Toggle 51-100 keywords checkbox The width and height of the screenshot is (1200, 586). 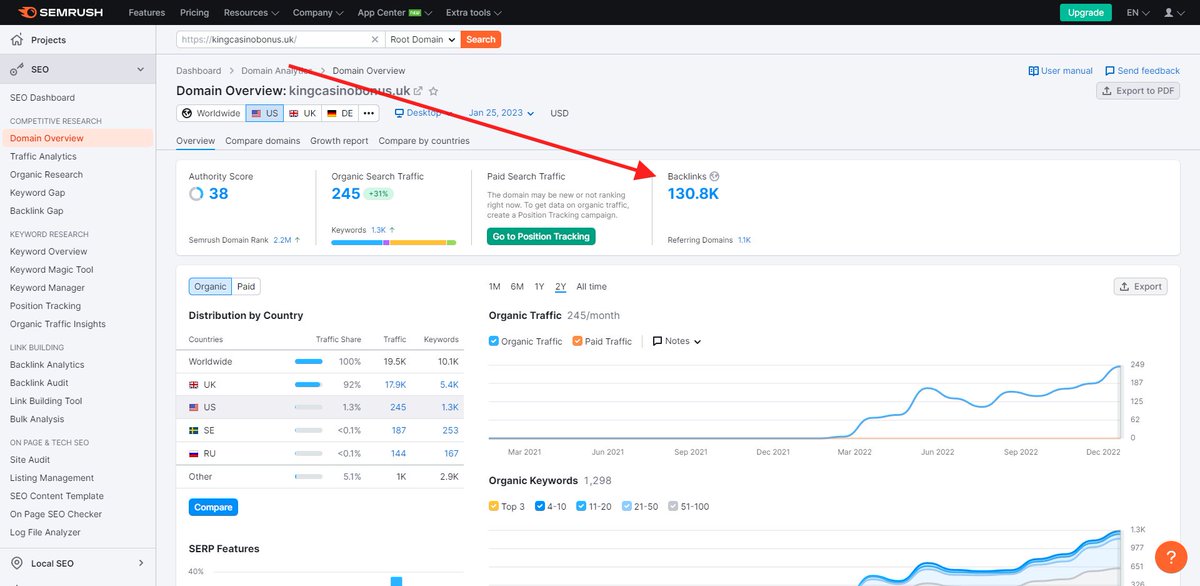point(673,506)
